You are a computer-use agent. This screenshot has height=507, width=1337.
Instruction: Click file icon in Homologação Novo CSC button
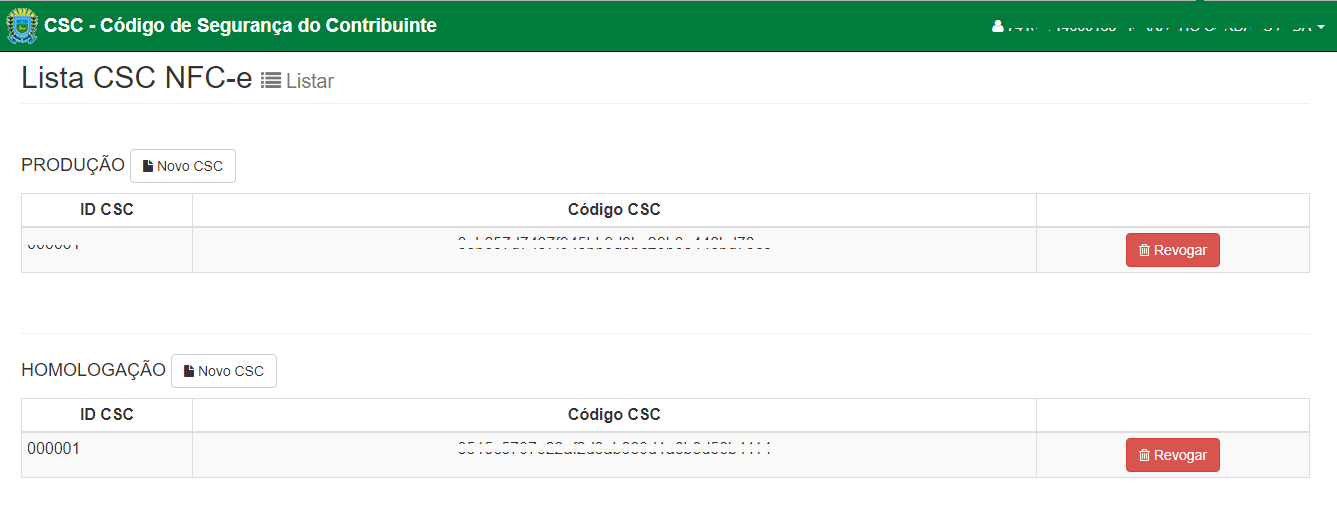coord(189,371)
